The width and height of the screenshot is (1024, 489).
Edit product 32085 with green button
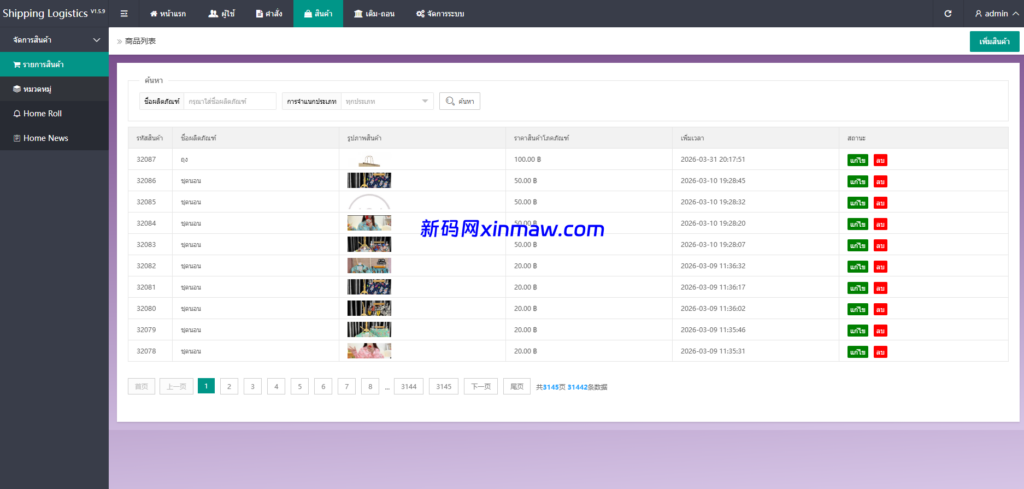pyautogui.click(x=857, y=202)
